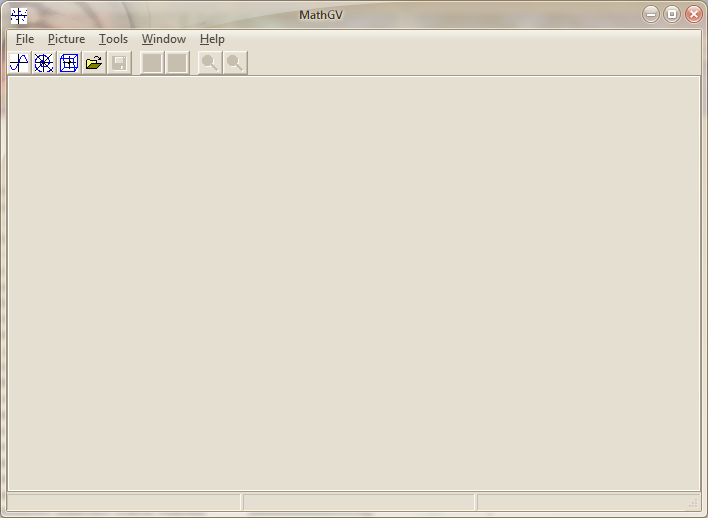
Task: Click the right magnifier zoom icon
Action: click(x=235, y=63)
